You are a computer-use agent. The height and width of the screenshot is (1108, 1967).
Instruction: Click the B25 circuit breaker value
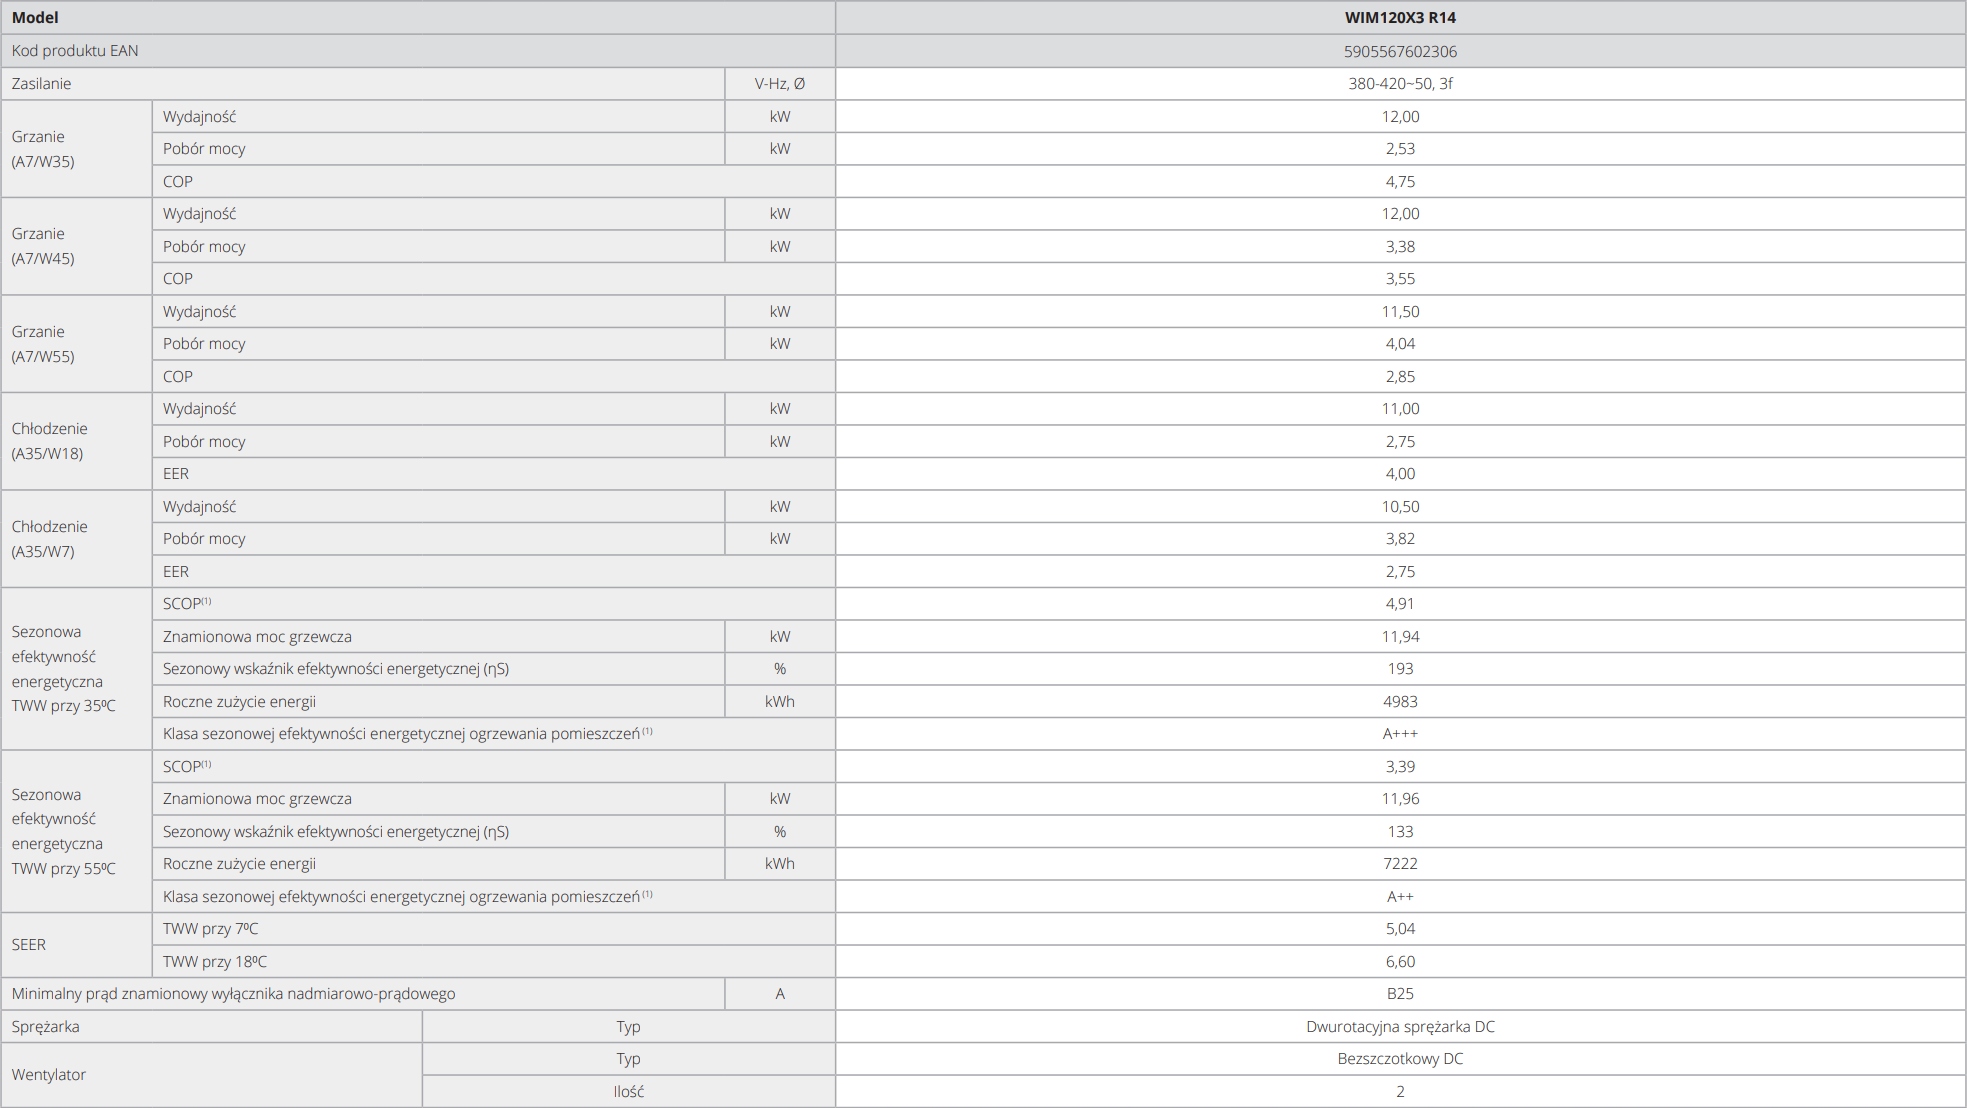click(x=1399, y=994)
